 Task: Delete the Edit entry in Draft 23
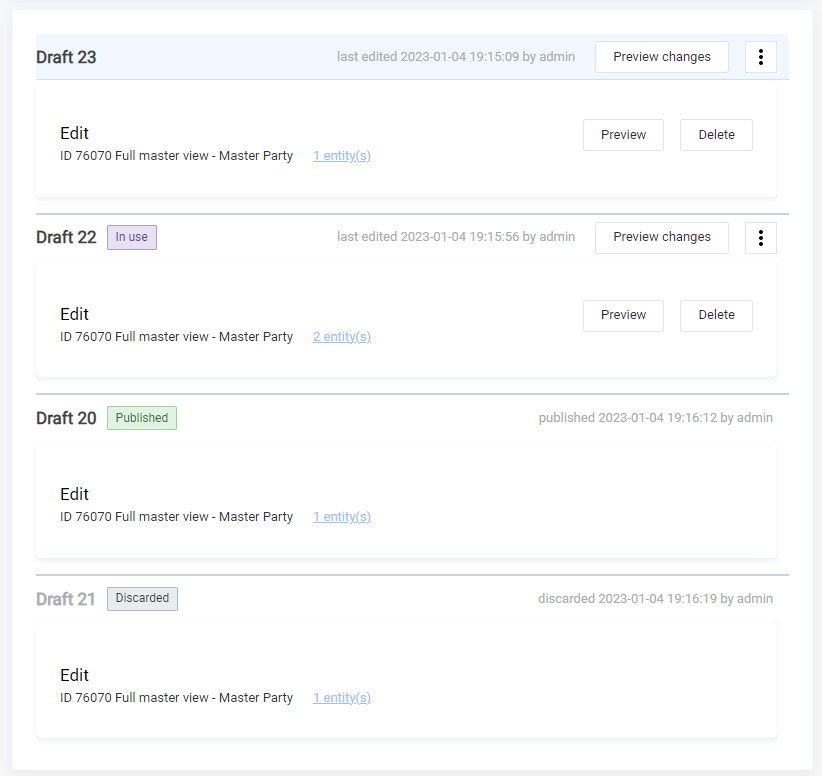tap(716, 135)
